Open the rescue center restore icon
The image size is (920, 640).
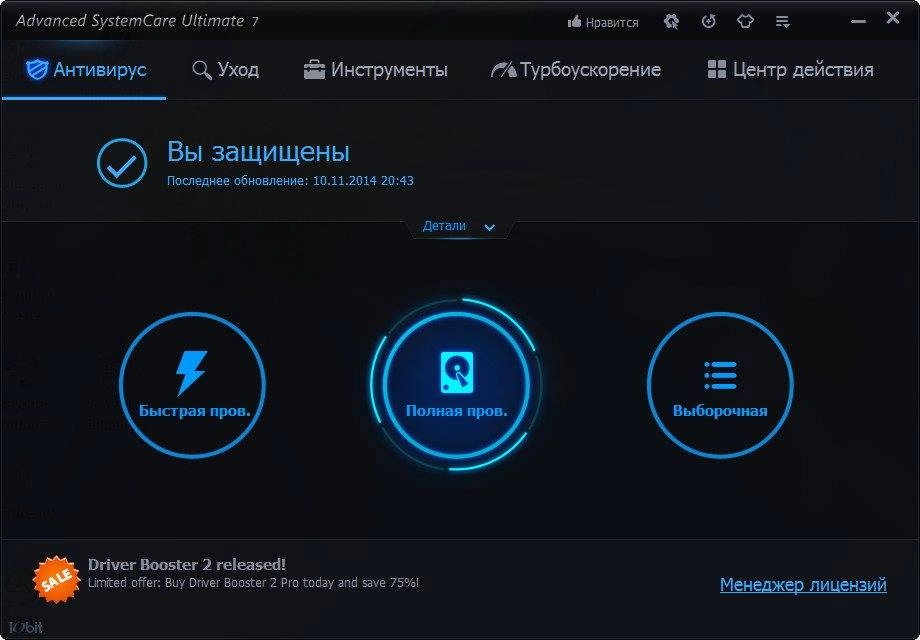pyautogui.click(x=671, y=22)
